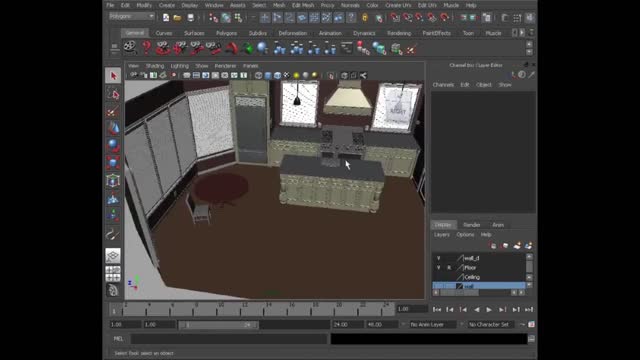Click the Open Scene folder icon
Image resolution: width=640 pixels, height=360 pixels.
click(177, 18)
